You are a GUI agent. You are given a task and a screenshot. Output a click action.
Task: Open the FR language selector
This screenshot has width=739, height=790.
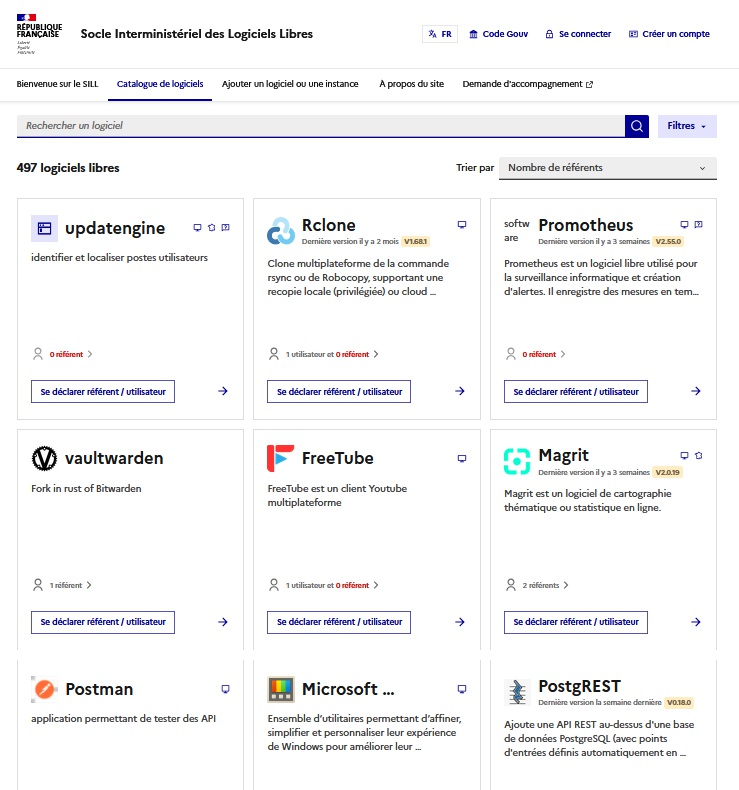[440, 34]
